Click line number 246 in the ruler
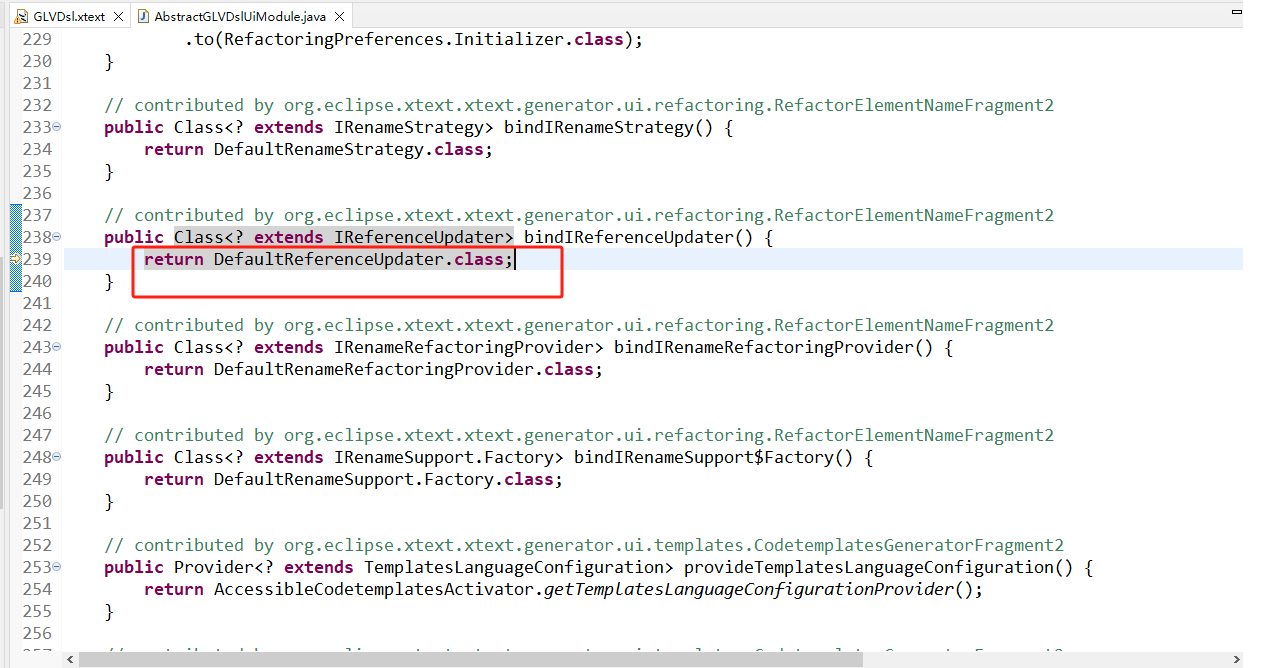The width and height of the screenshot is (1278, 668). pyautogui.click(x=36, y=413)
